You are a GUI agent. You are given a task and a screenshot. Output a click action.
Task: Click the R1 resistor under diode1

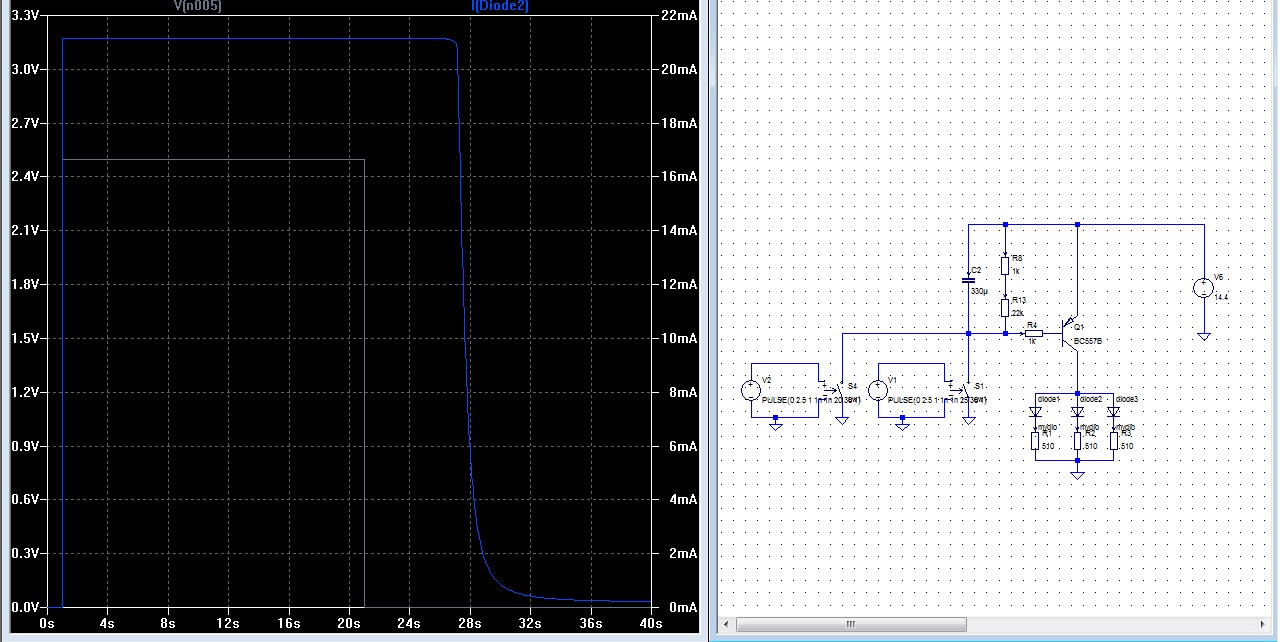(1036, 441)
